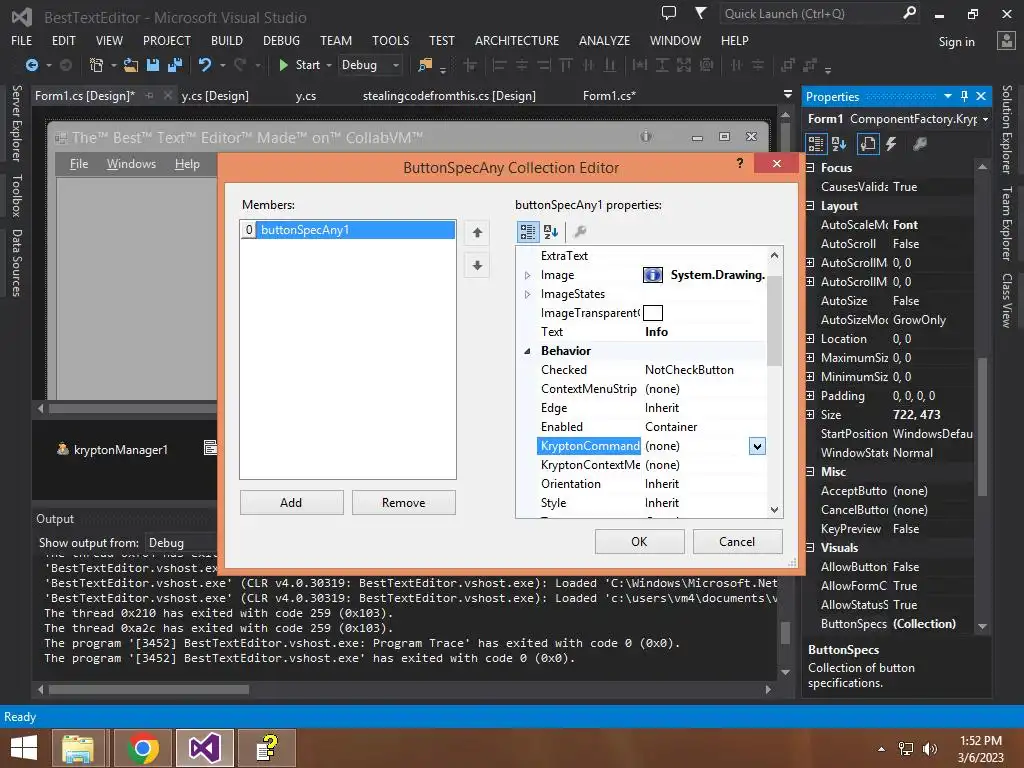This screenshot has height=768, width=1024.
Task: Confirm with the OK button
Action: 639,541
